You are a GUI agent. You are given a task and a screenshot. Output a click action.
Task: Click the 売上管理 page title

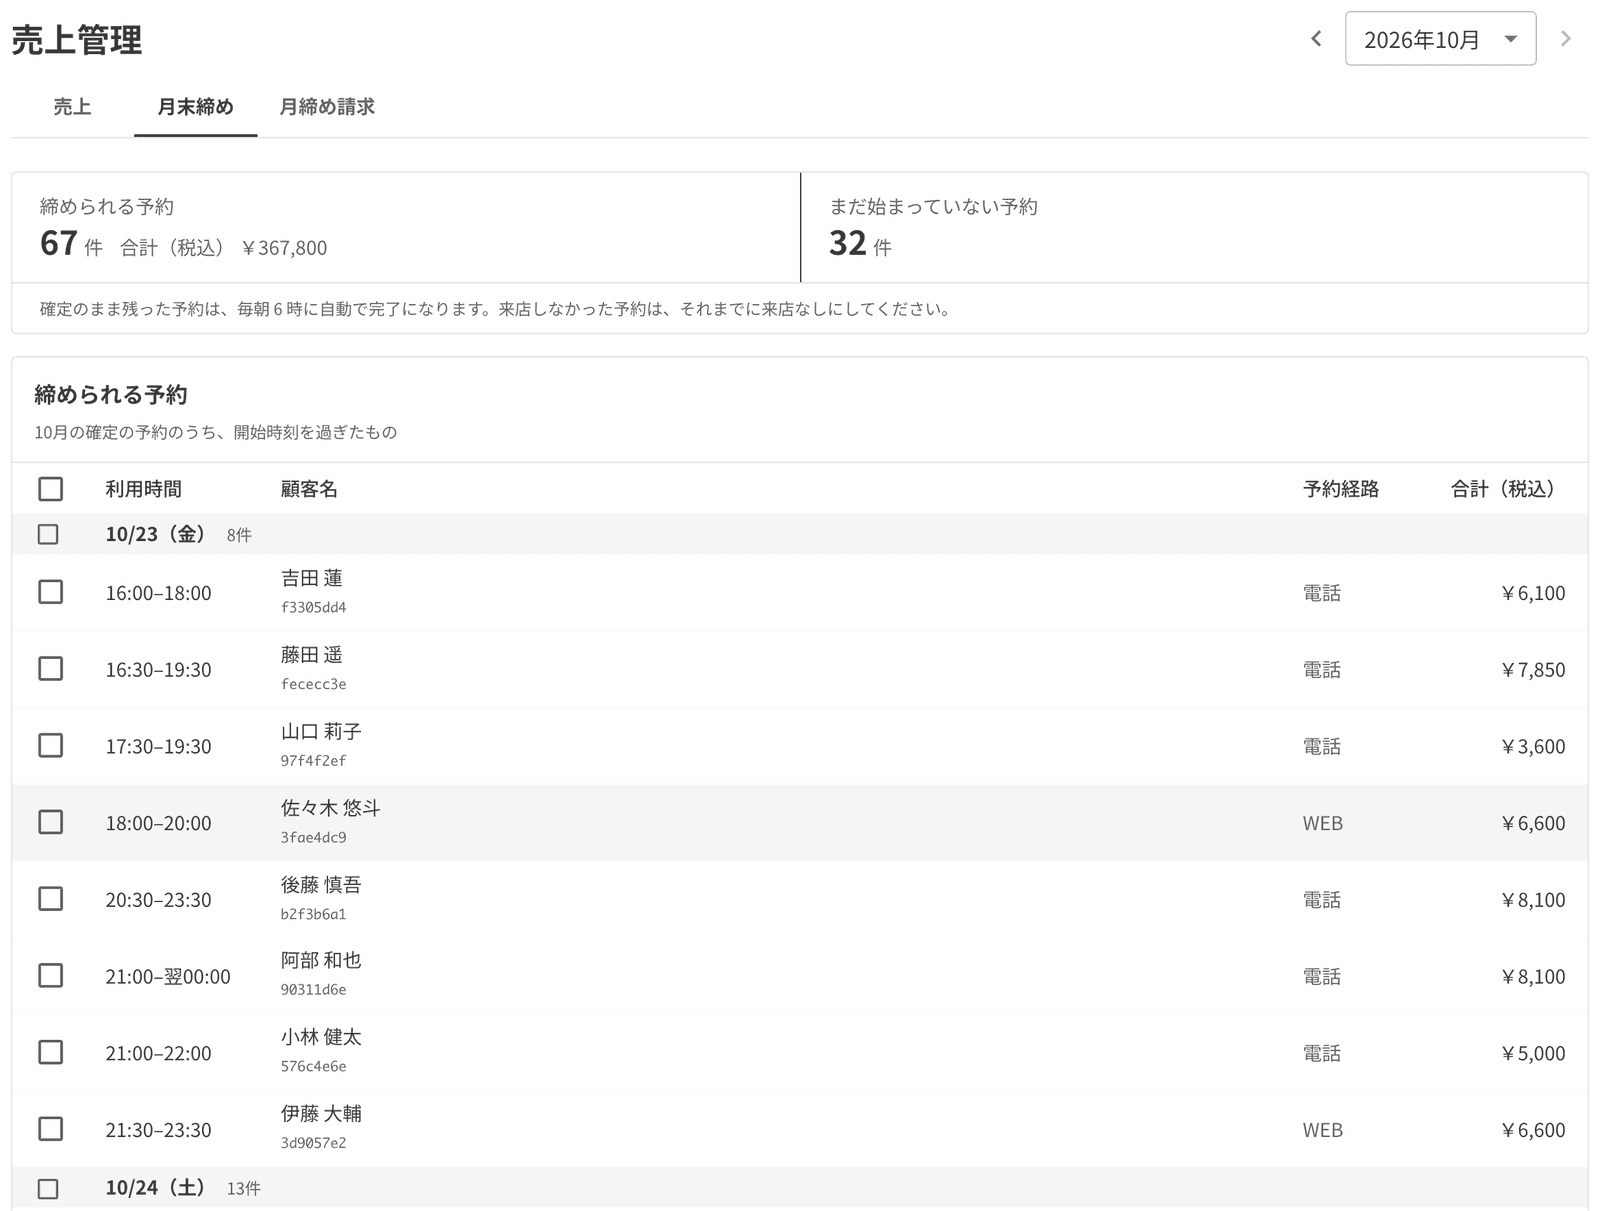pos(77,41)
